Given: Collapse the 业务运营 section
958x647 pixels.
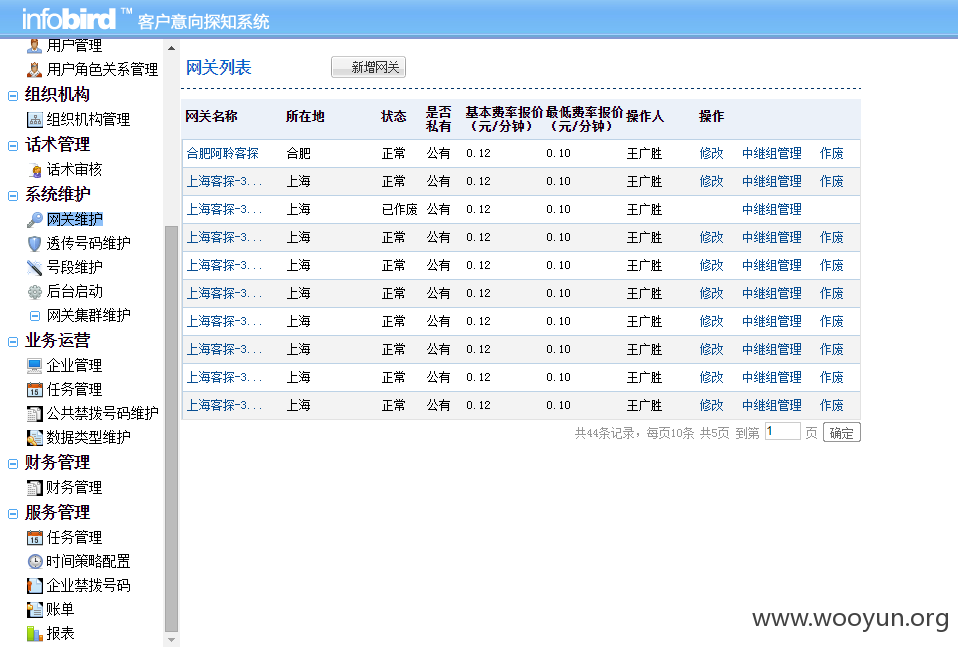Looking at the screenshot, I should point(13,342).
